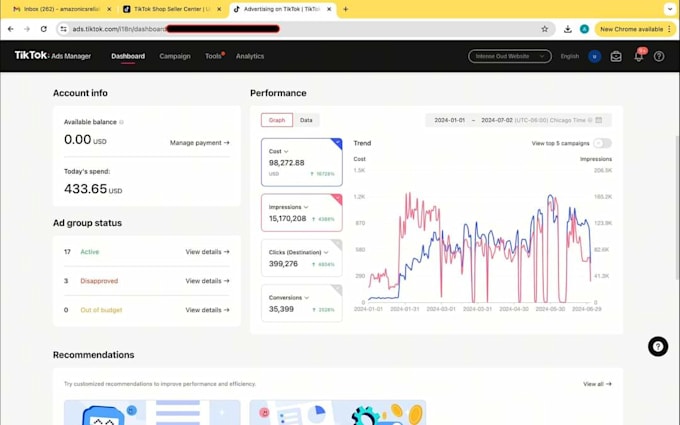
Task: Open the Tools menu item
Action: [213, 56]
